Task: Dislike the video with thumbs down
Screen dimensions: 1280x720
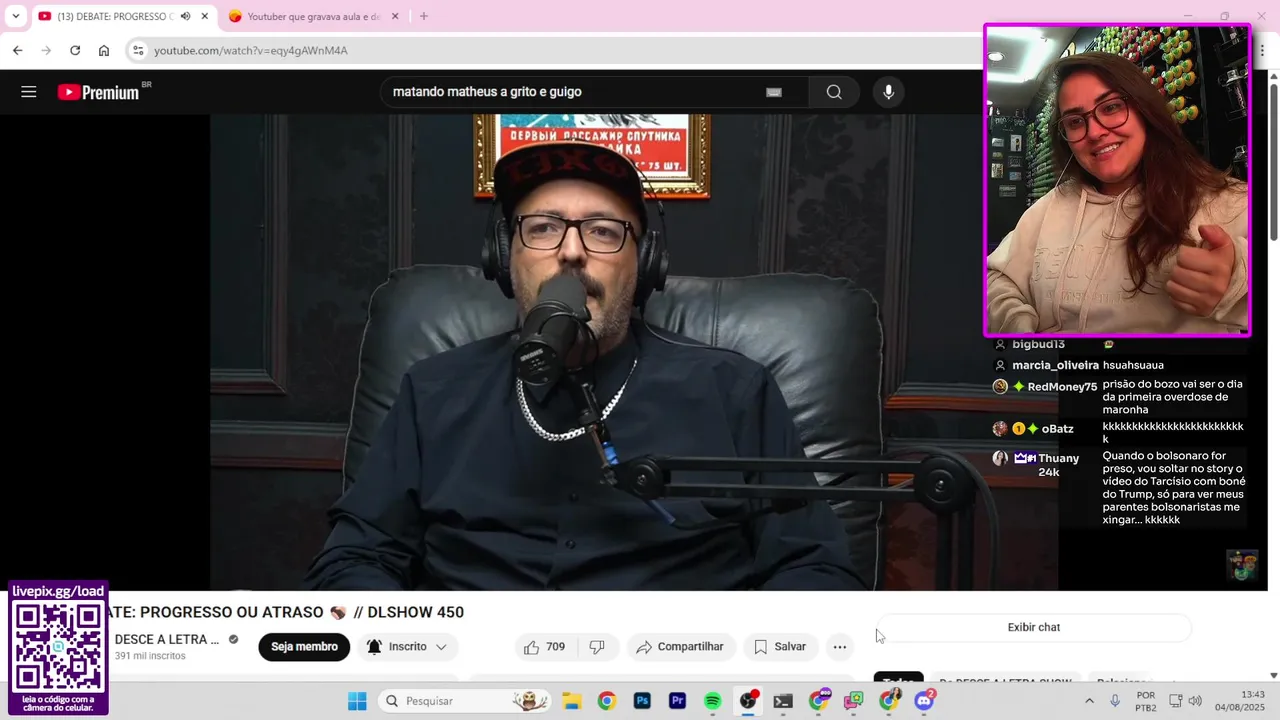Action: [597, 647]
